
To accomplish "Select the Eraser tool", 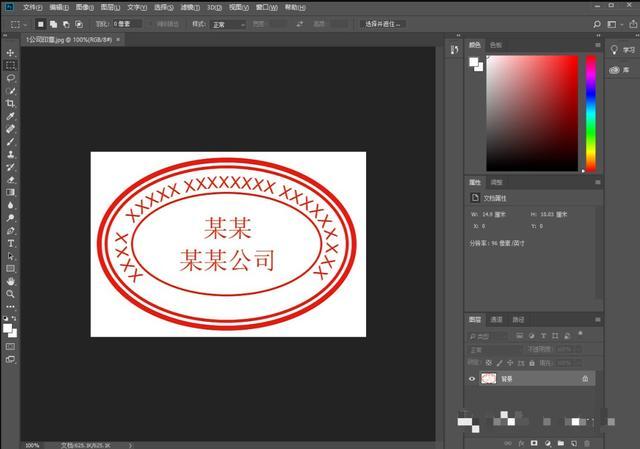I will 11,180.
